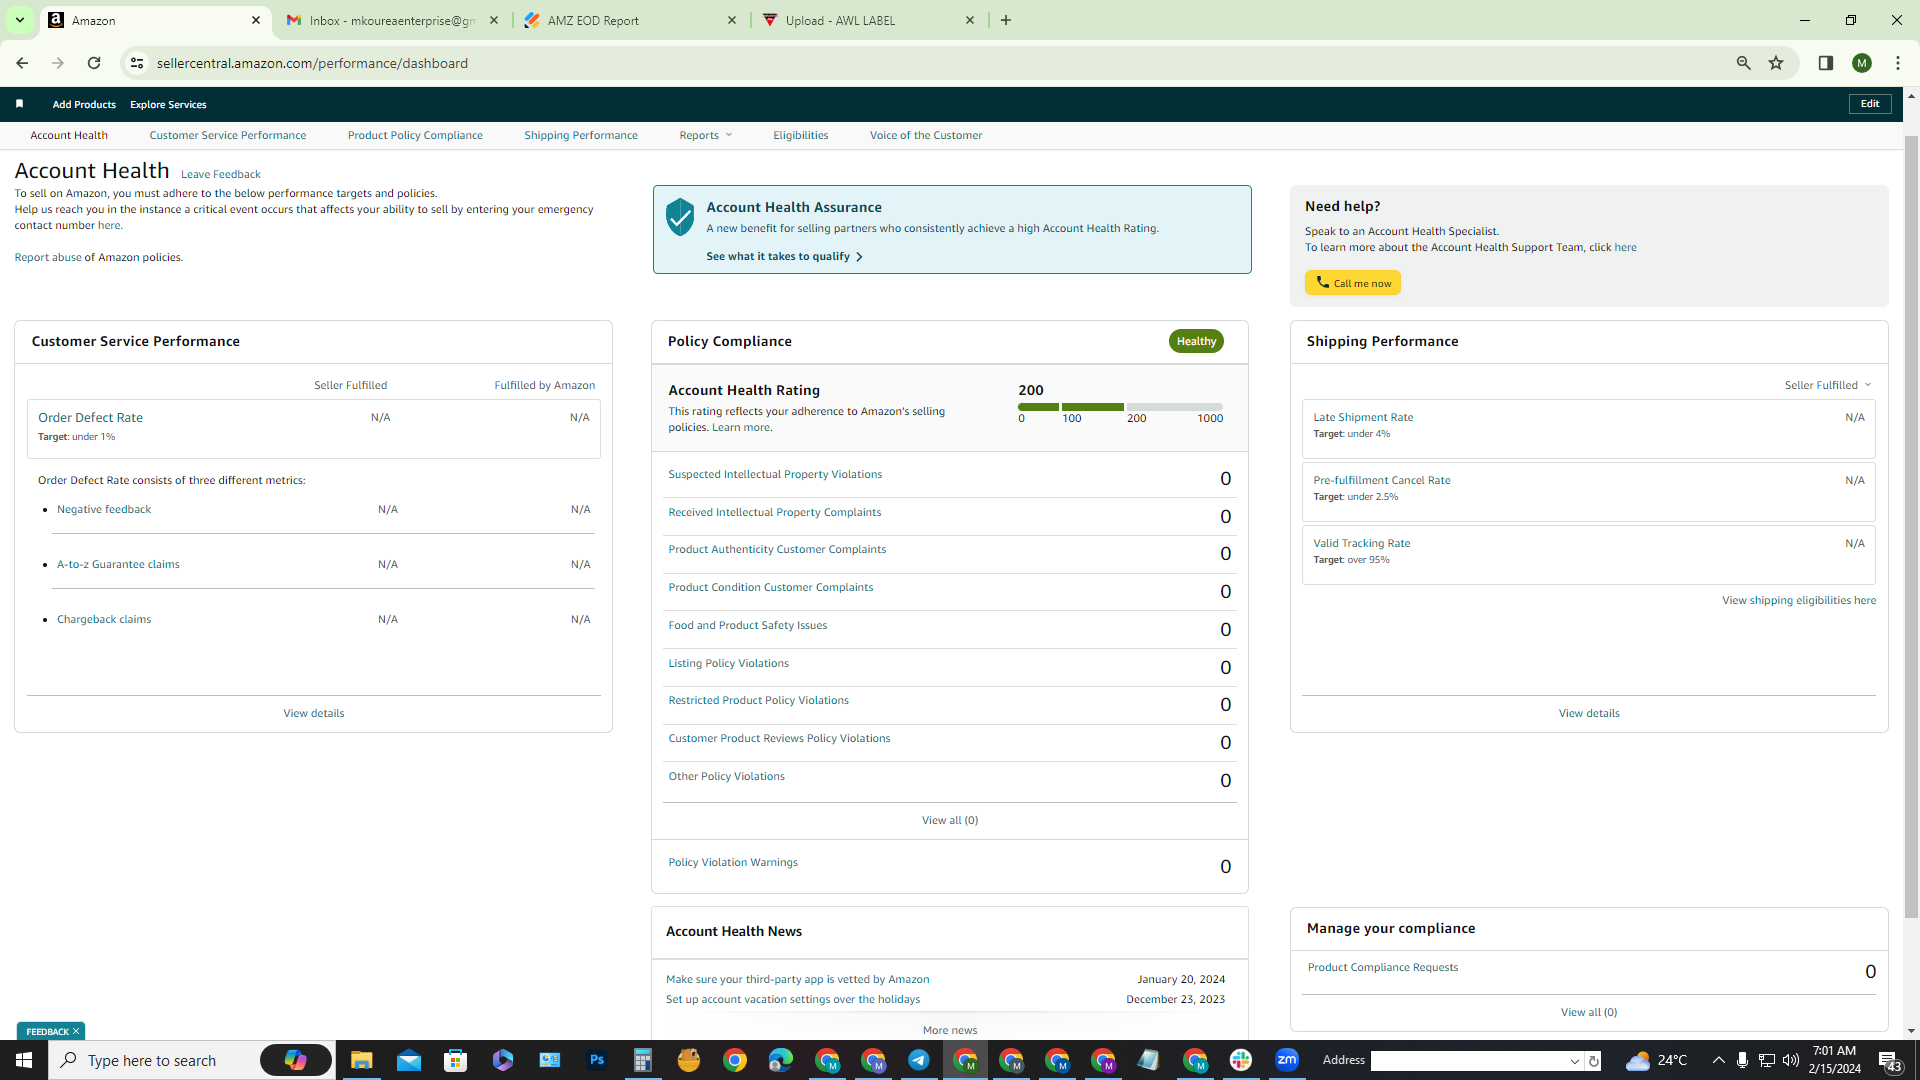This screenshot has height=1080, width=1920.
Task: Click See what it takes to qualify
Action: [784, 257]
